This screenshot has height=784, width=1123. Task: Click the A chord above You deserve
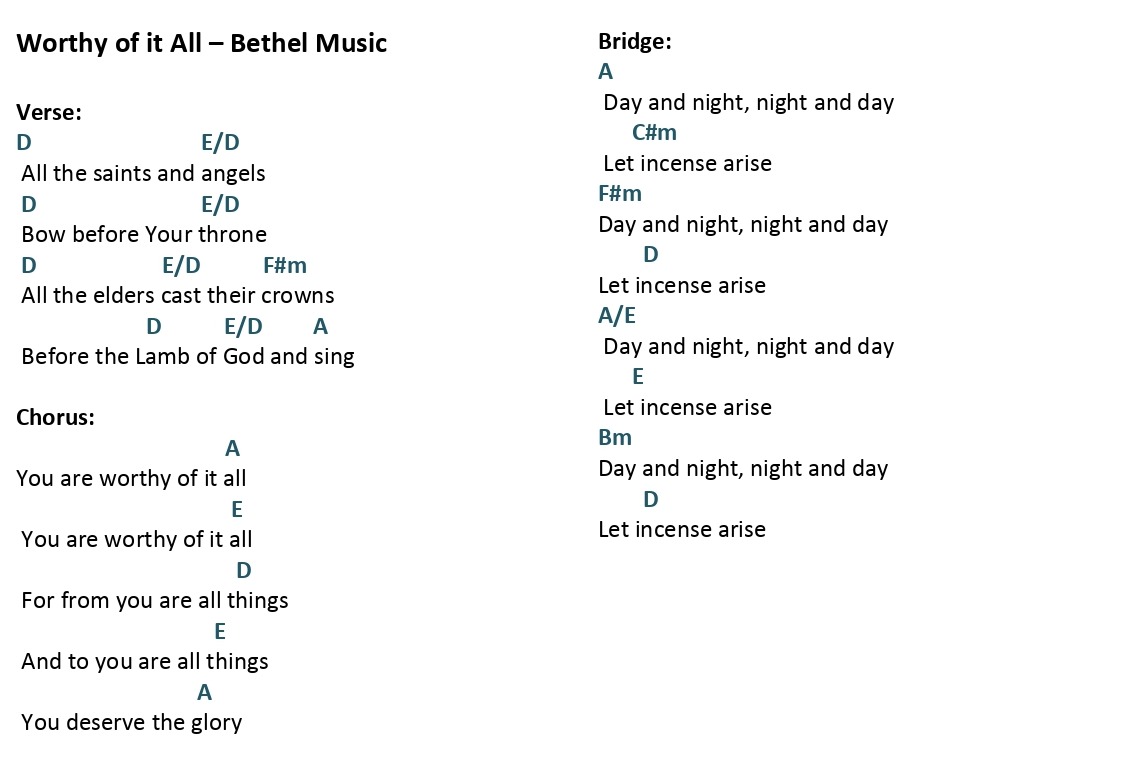204,692
